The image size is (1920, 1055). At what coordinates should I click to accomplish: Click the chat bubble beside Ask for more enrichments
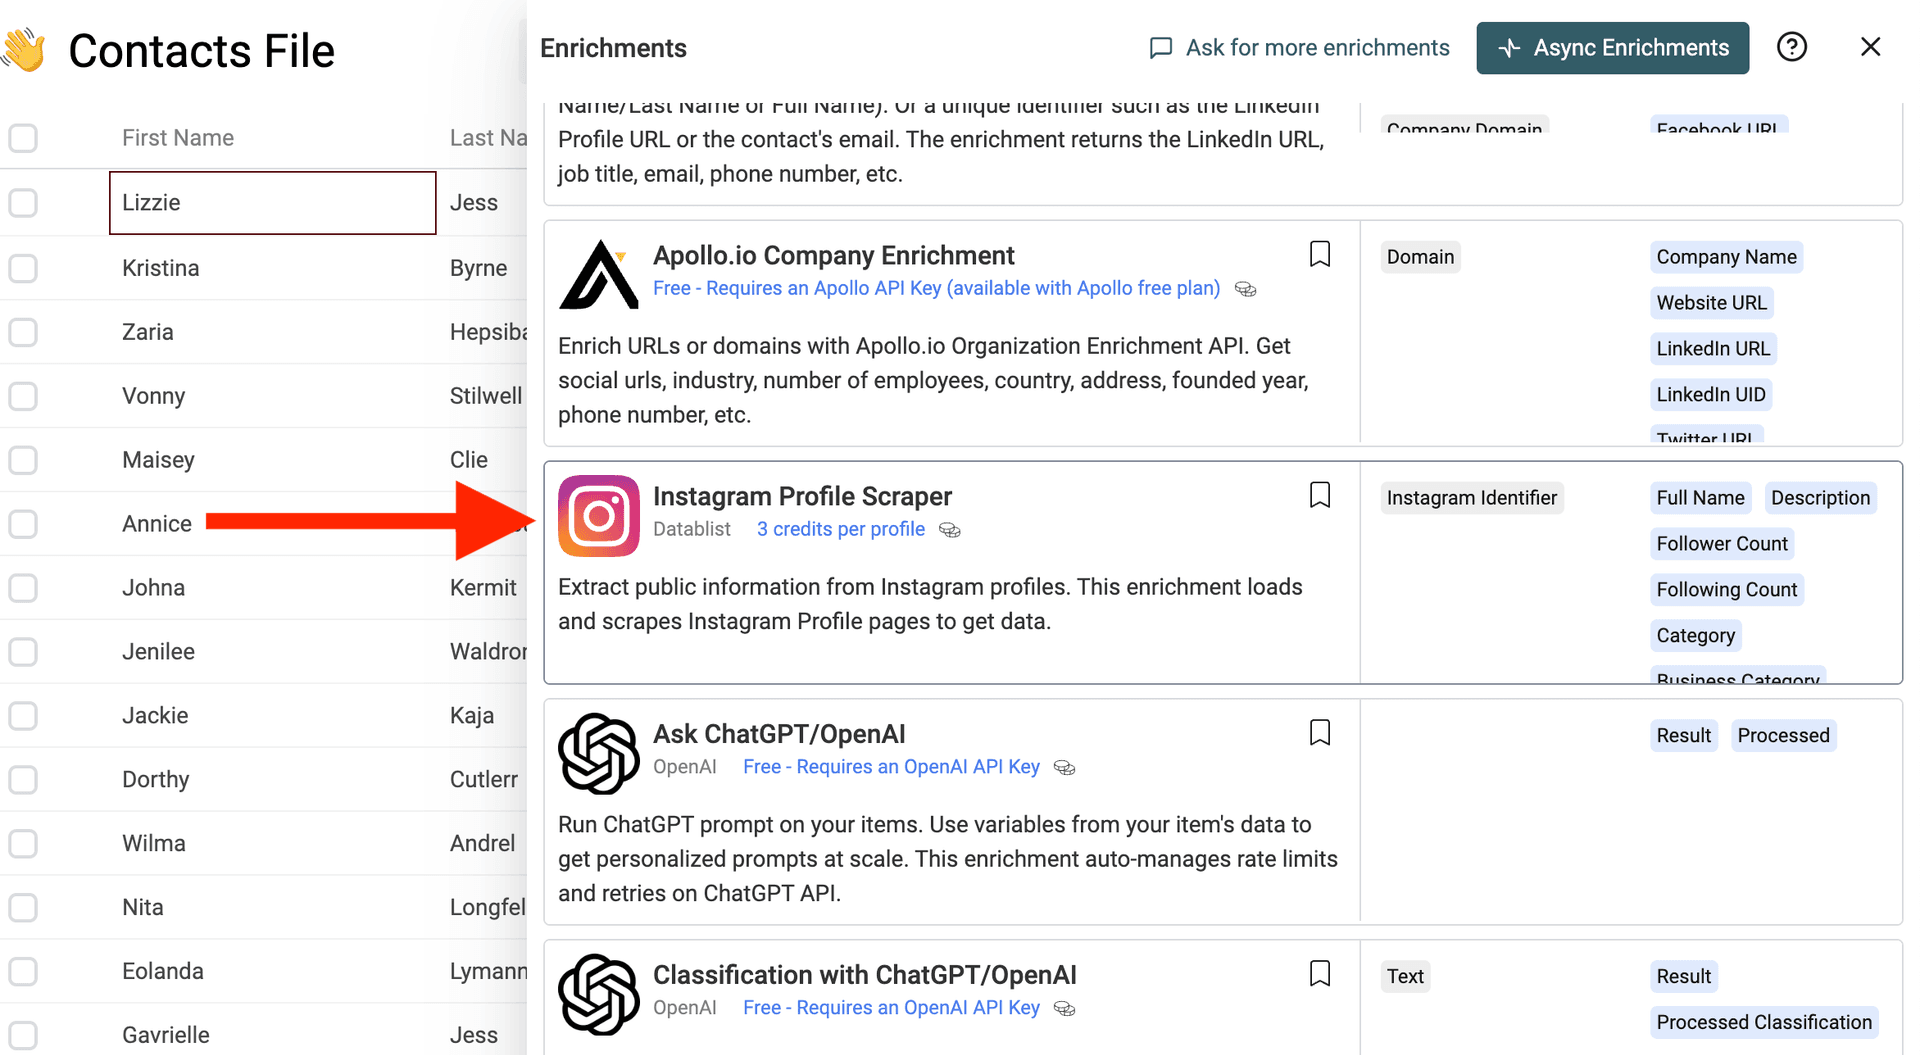pyautogui.click(x=1160, y=47)
